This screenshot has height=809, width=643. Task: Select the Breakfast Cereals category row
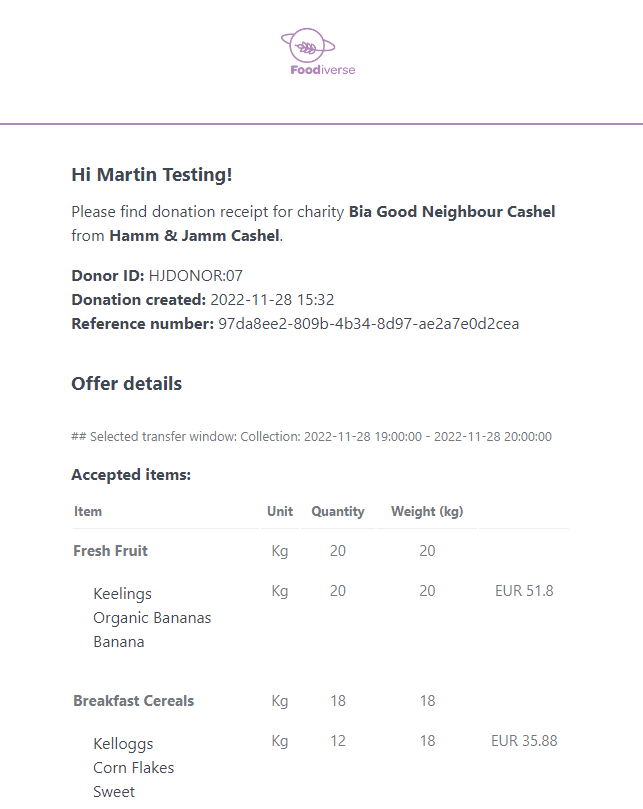pos(133,701)
